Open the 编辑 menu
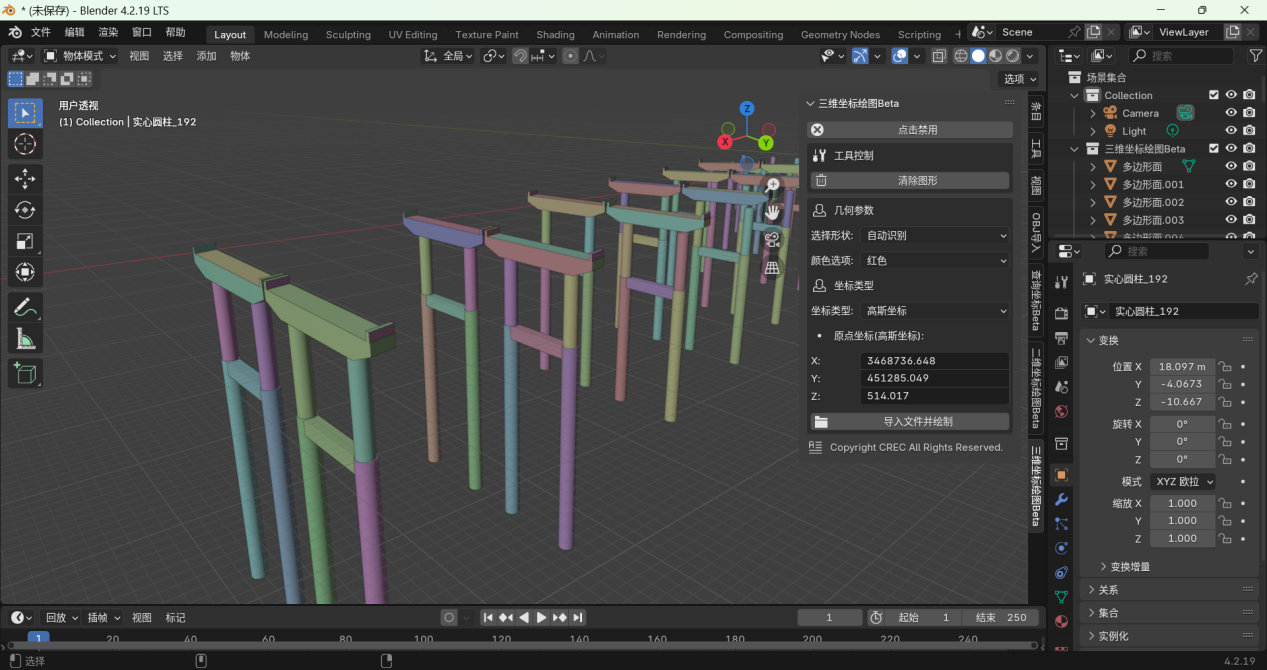 75,32
